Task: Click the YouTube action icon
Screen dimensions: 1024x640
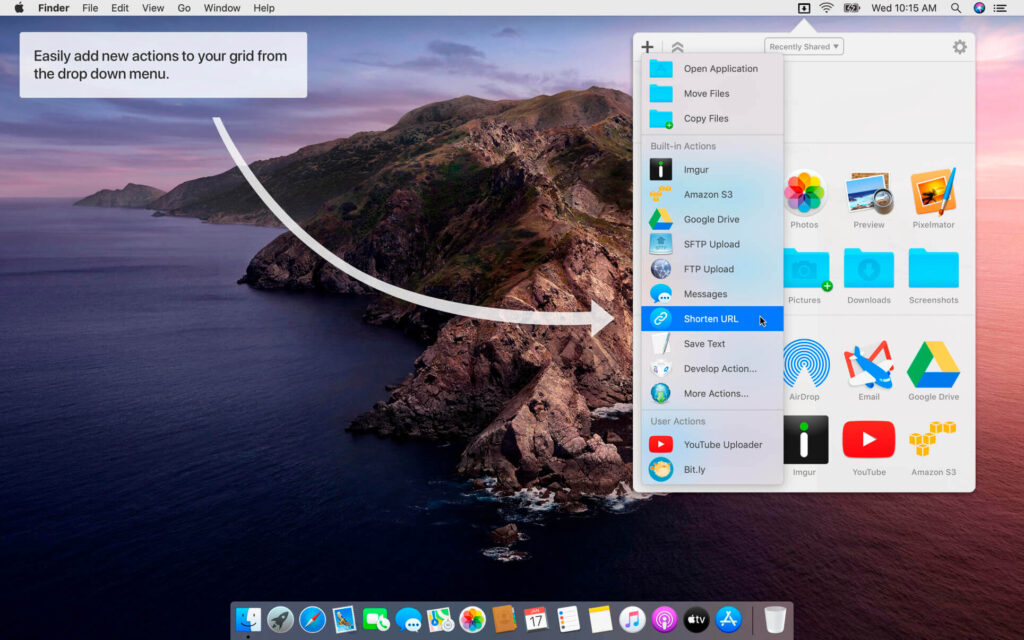Action: pyautogui.click(x=868, y=440)
